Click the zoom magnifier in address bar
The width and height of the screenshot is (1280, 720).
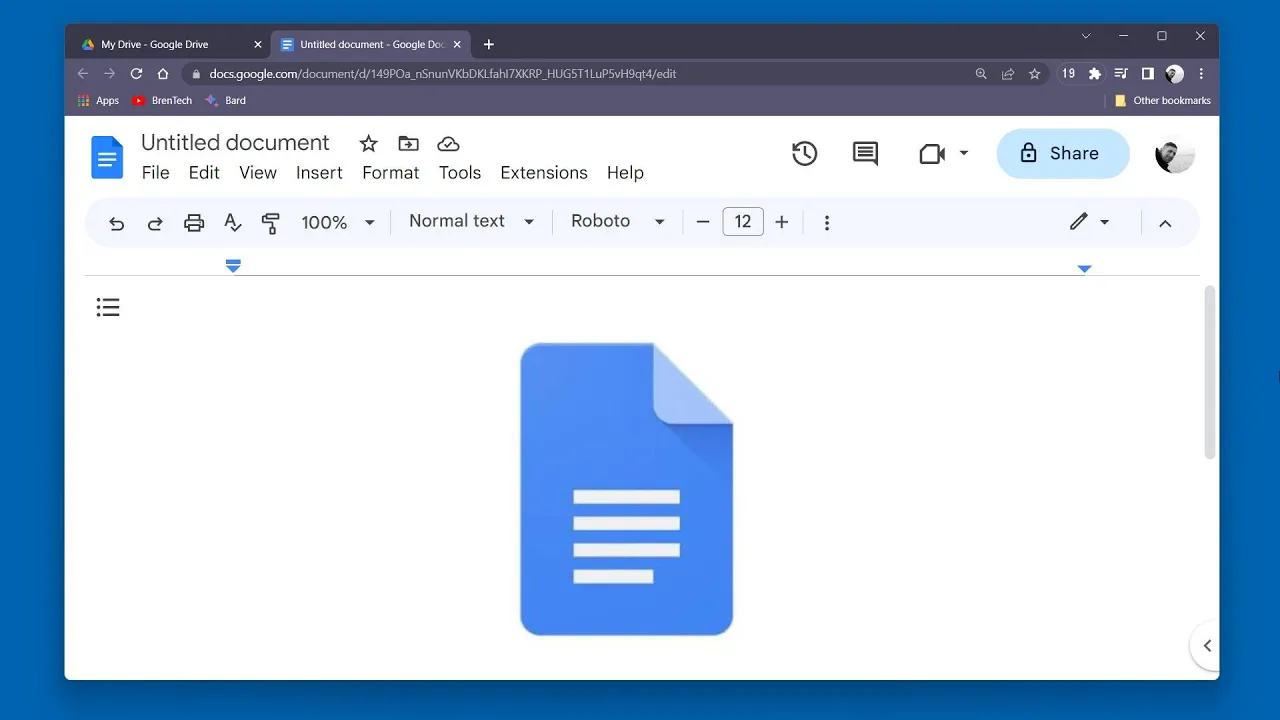point(981,73)
